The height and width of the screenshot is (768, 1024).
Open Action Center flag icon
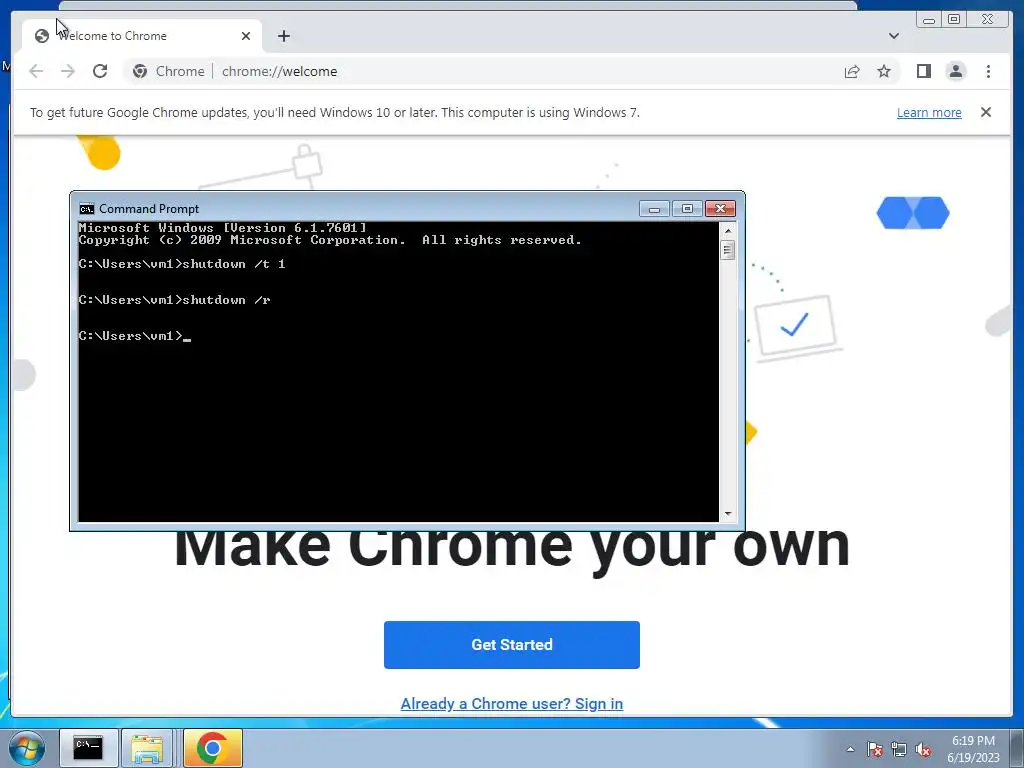(875, 749)
